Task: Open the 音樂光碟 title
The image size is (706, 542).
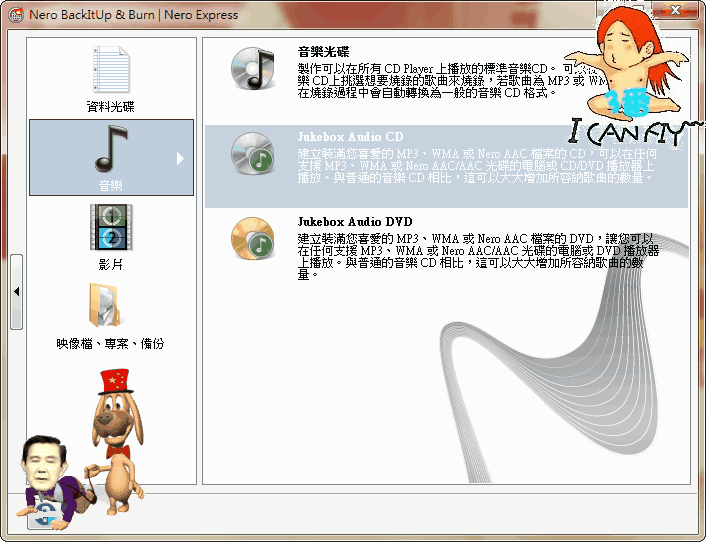Action: click(x=323, y=52)
